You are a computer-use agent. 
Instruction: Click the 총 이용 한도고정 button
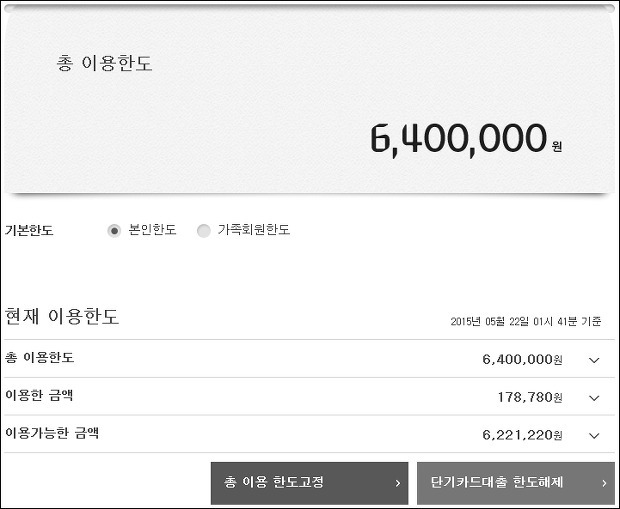[309, 483]
